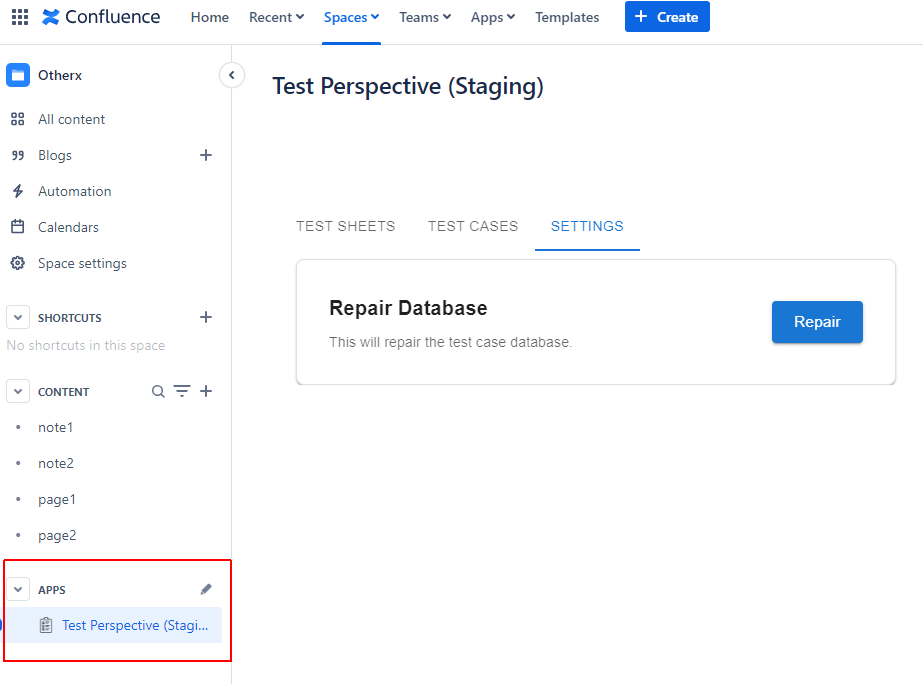Switch to the Test Cases tab
The image size is (923, 684).
pos(473,226)
